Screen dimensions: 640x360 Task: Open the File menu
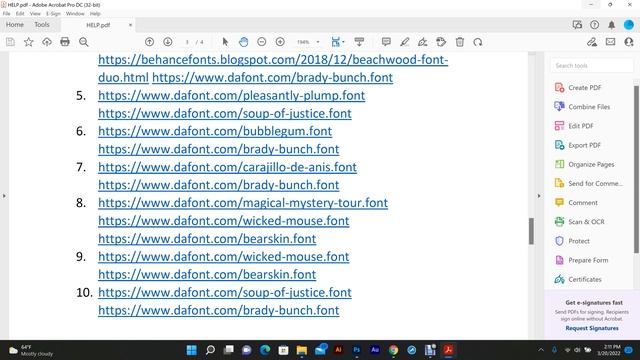point(7,13)
